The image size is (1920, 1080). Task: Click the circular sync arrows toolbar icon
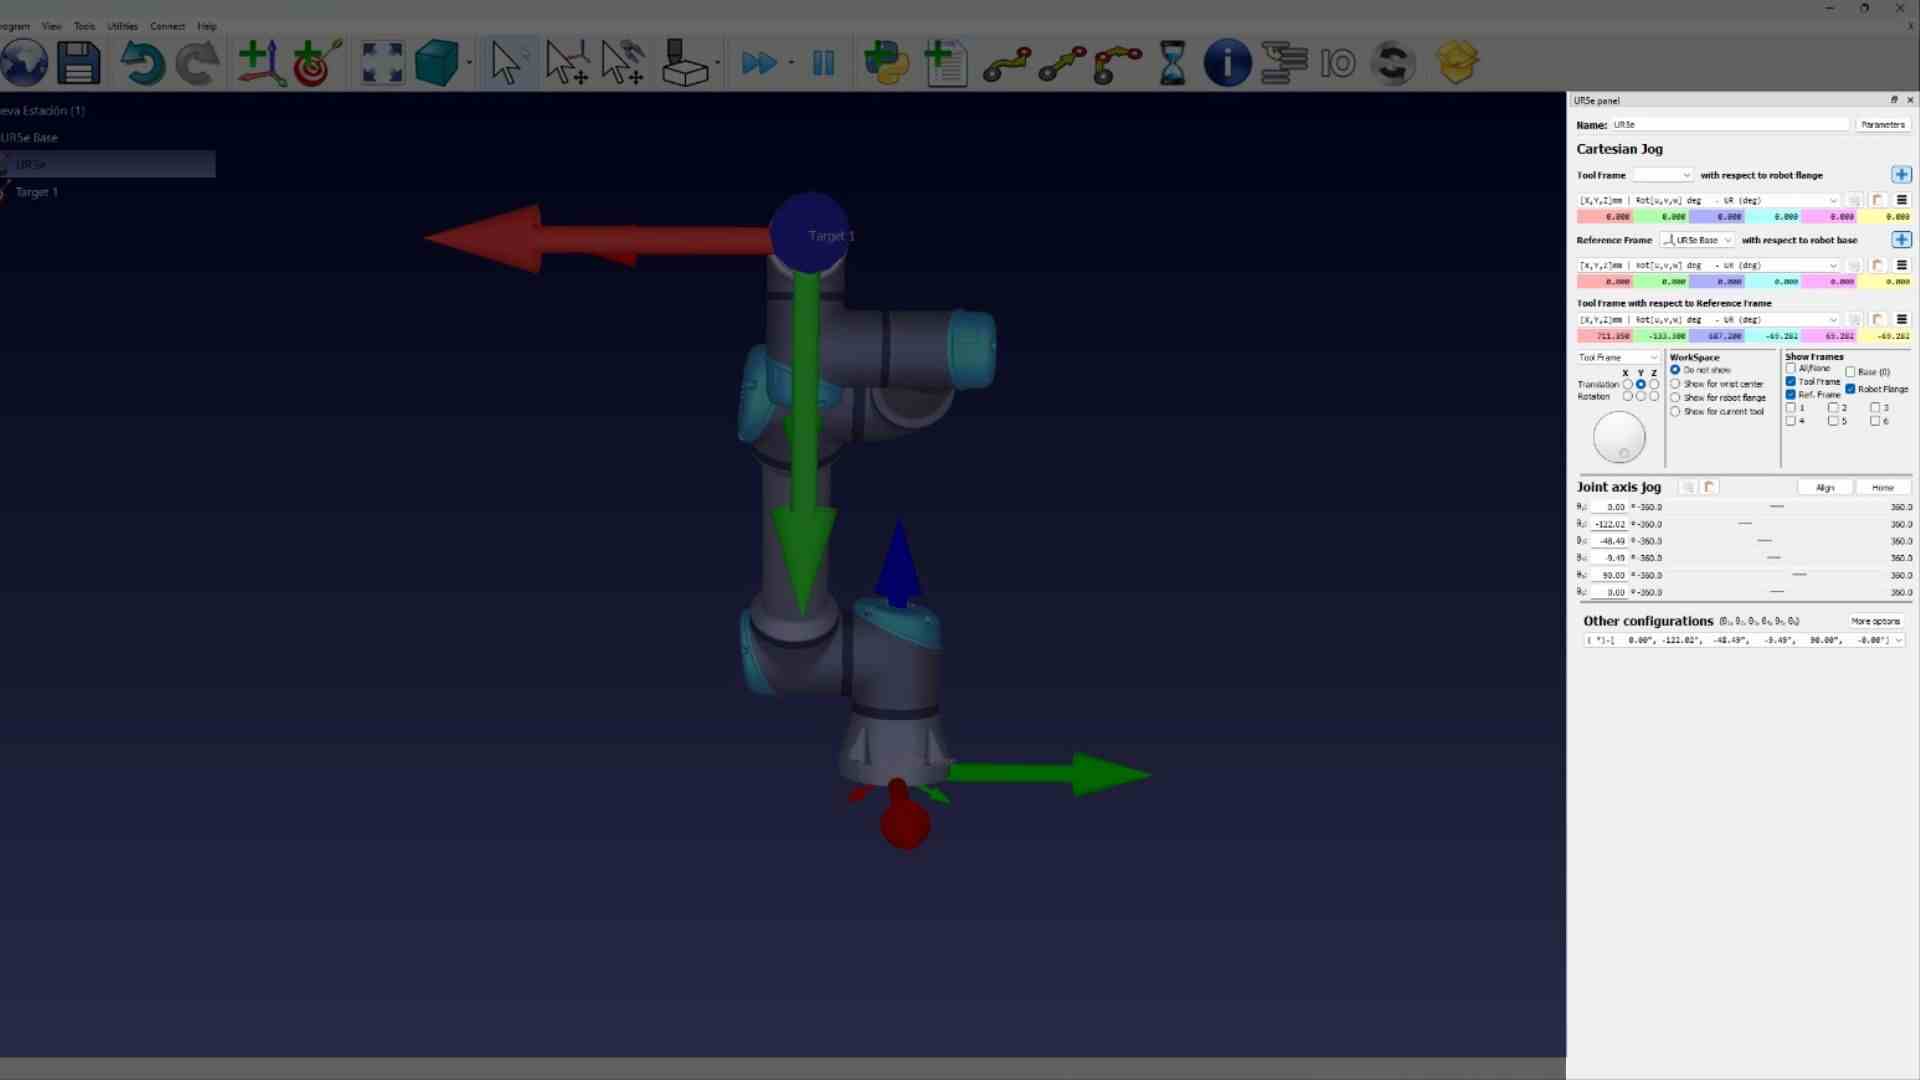tap(1393, 63)
